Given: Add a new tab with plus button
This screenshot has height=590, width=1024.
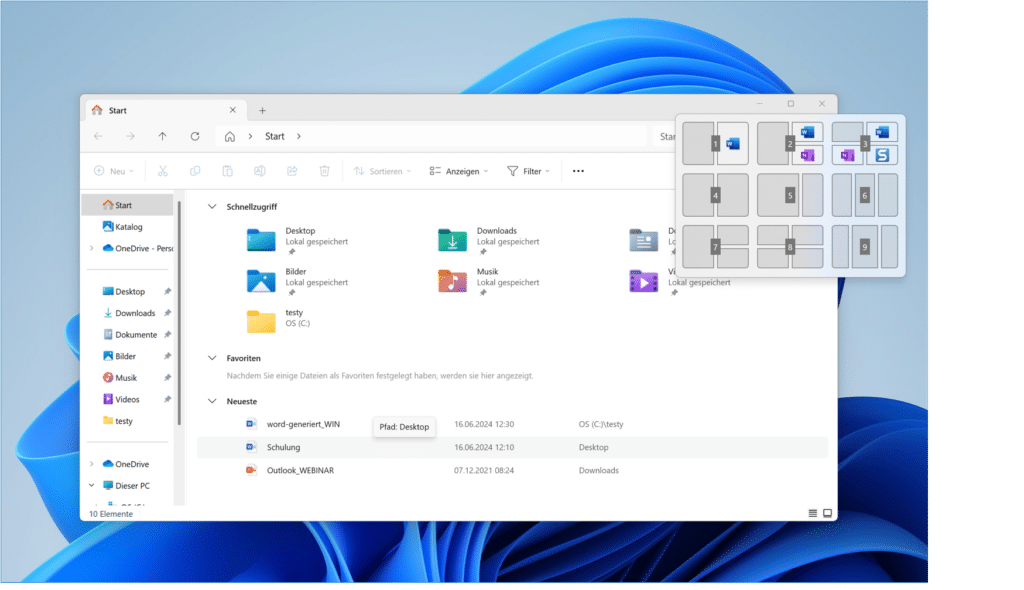Looking at the screenshot, I should 263,110.
